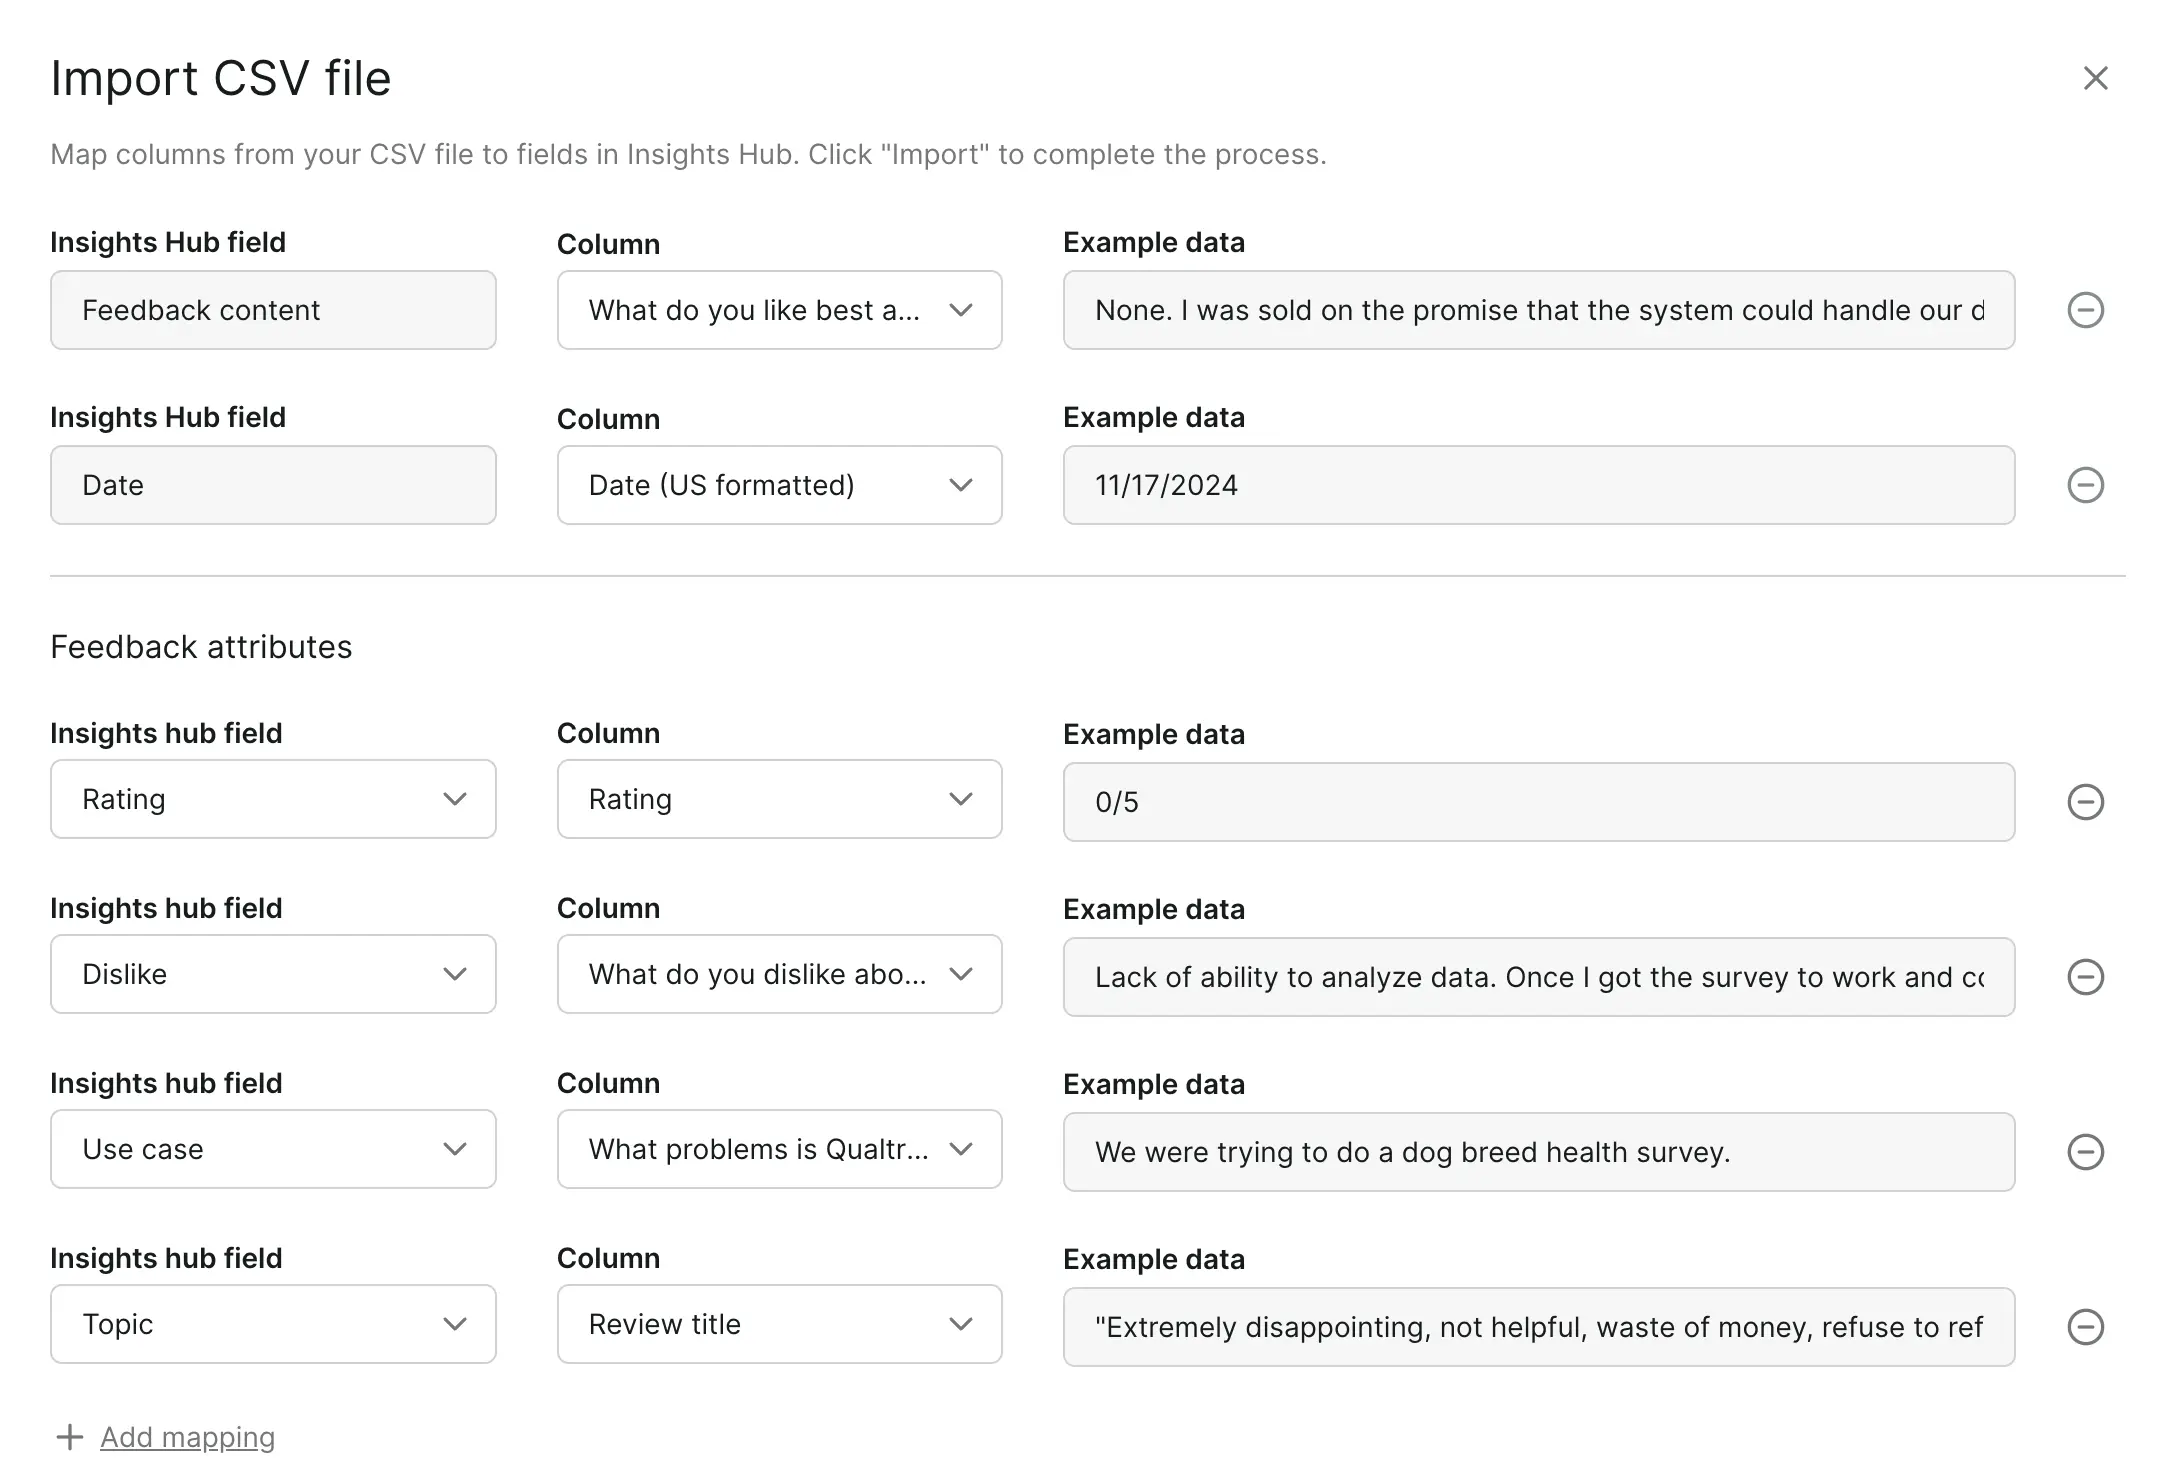Click the plus icon beside Add mapping
This screenshot has height=1478, width=2174.
[69, 1436]
